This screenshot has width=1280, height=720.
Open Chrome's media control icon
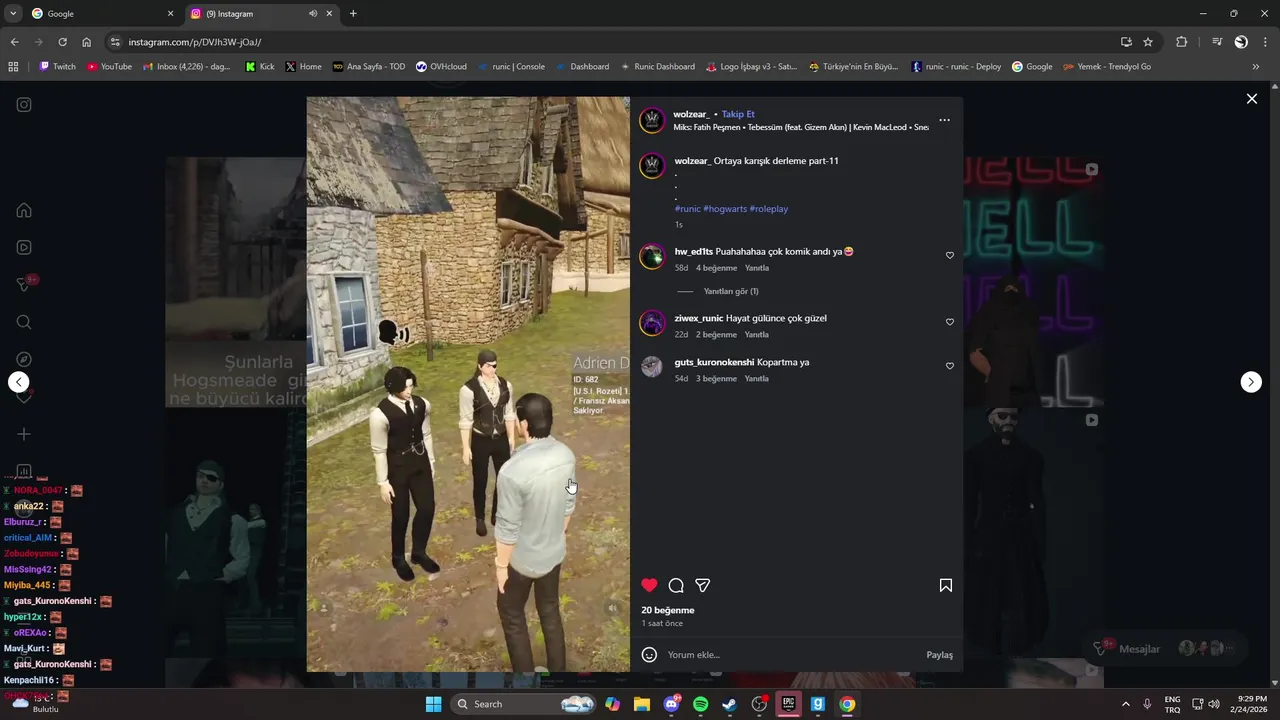click(1217, 42)
